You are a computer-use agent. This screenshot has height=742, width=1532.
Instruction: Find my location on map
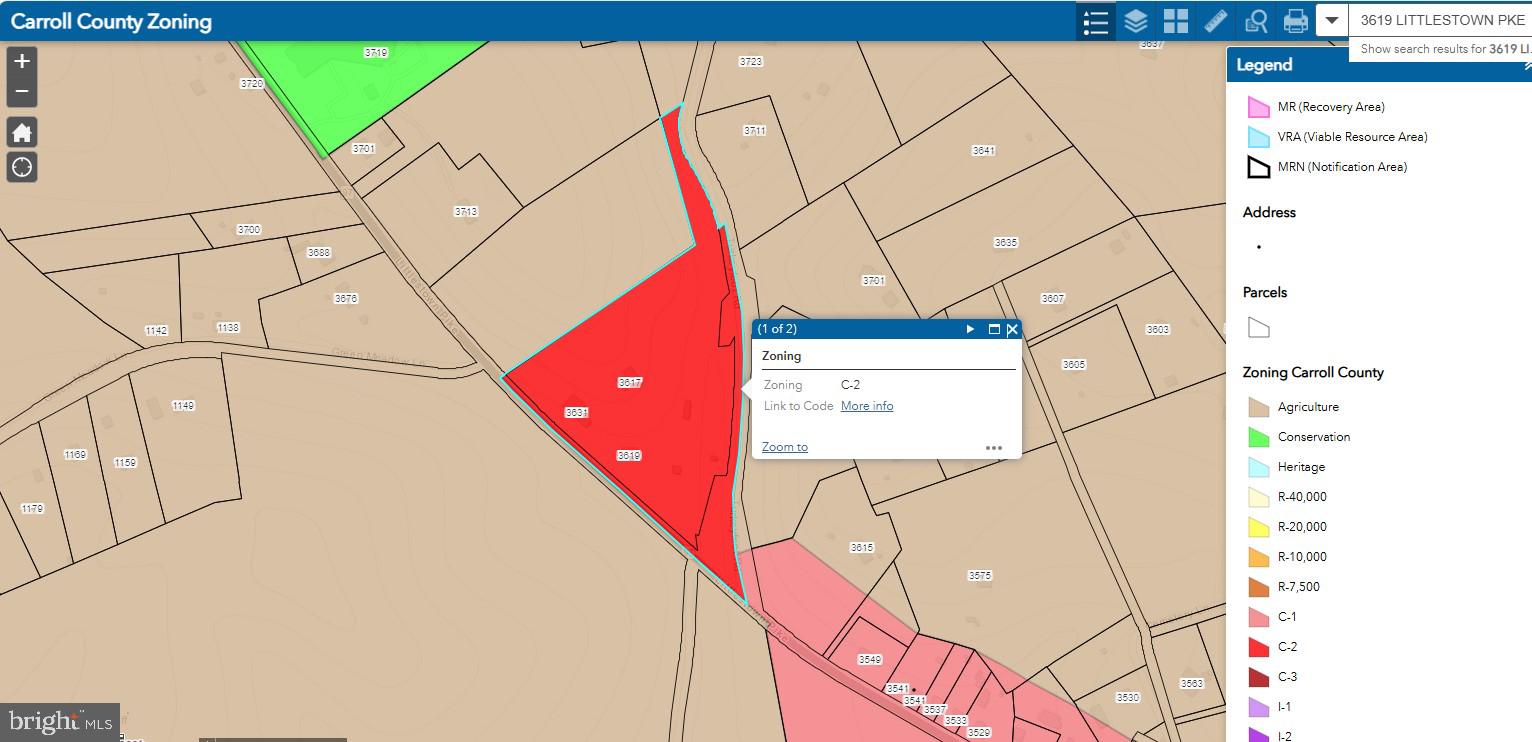[x=22, y=167]
